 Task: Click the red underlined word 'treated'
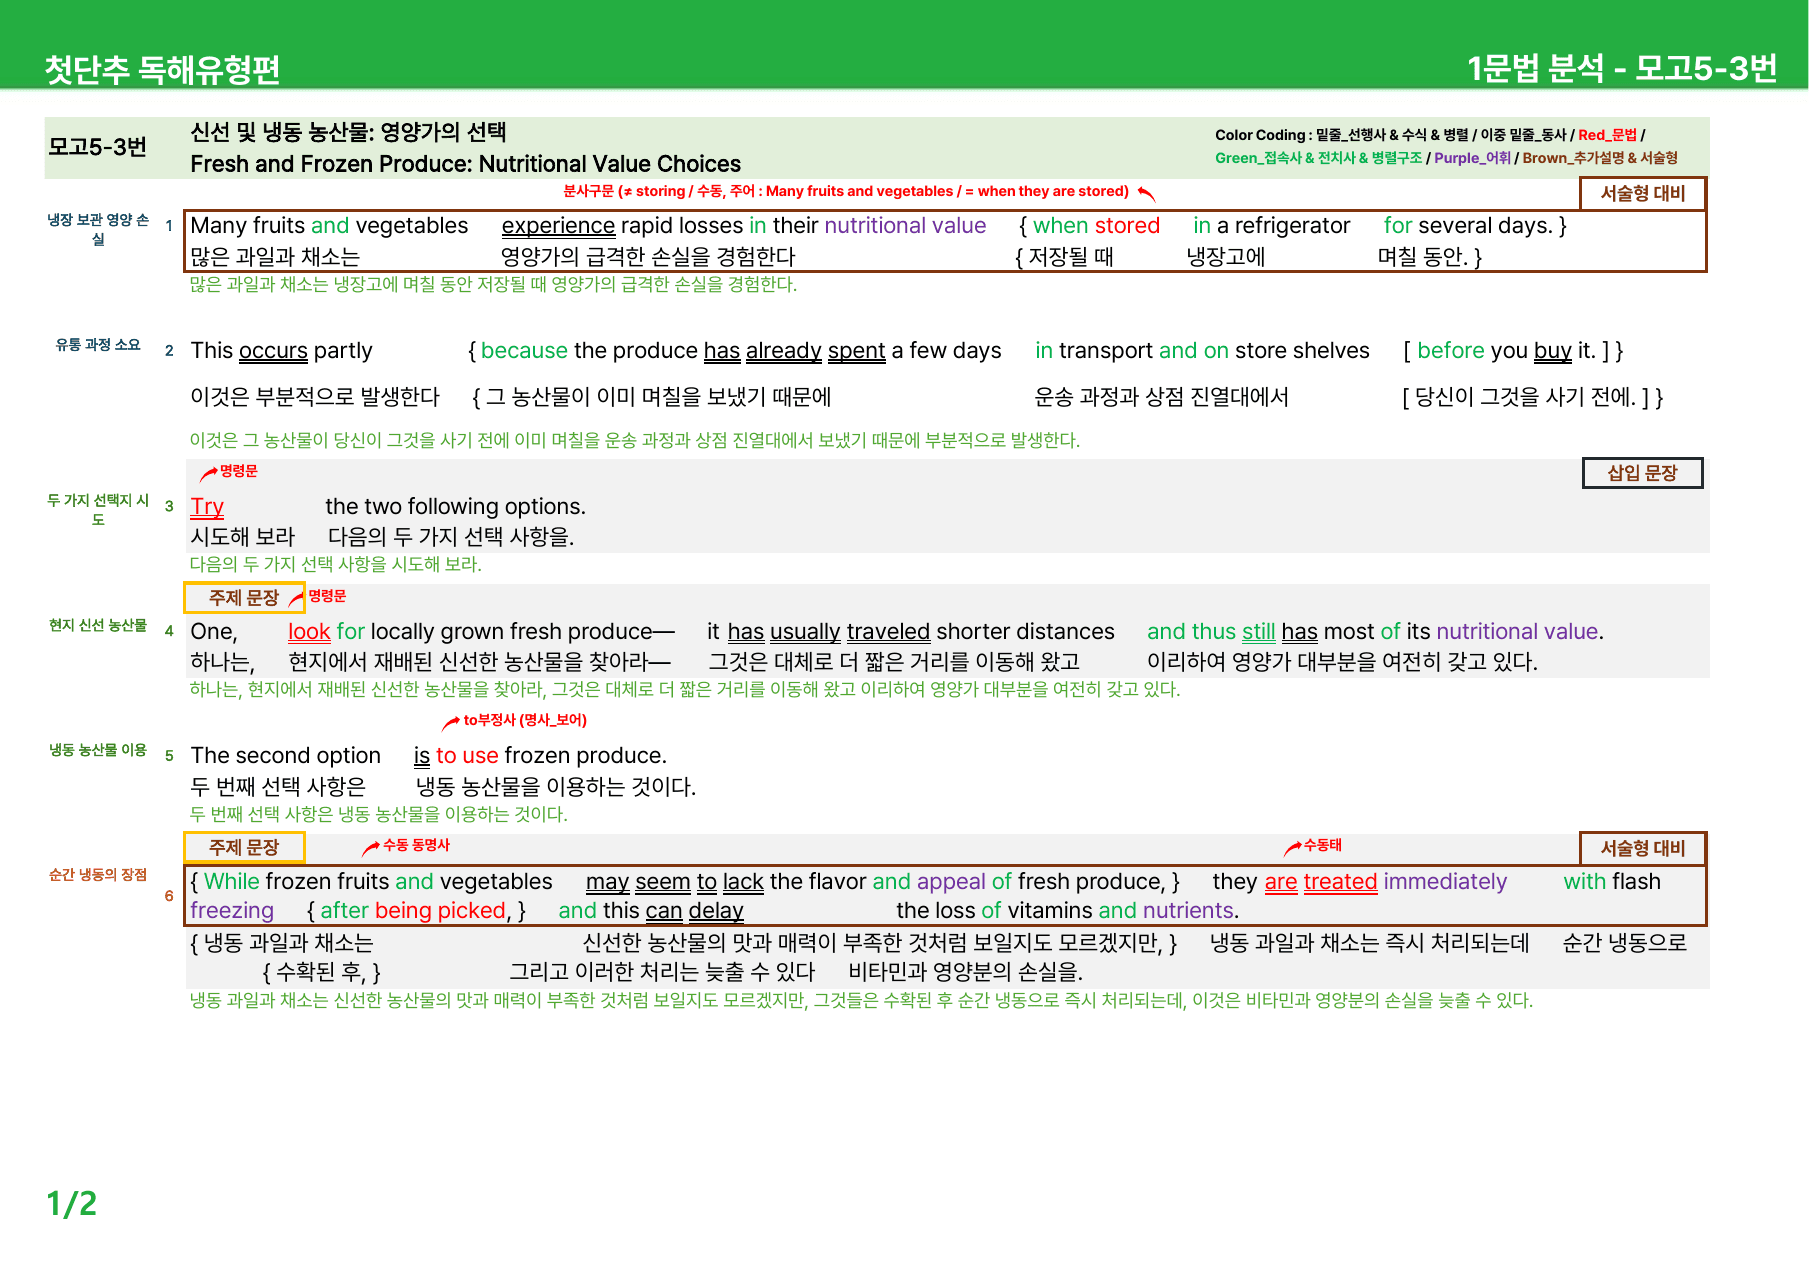click(x=1340, y=882)
